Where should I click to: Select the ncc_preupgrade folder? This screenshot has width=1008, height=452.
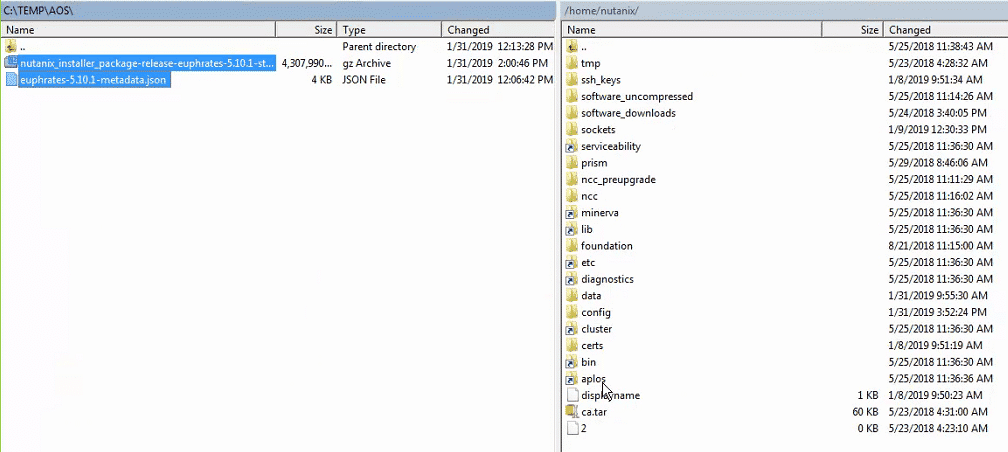click(x=618, y=179)
